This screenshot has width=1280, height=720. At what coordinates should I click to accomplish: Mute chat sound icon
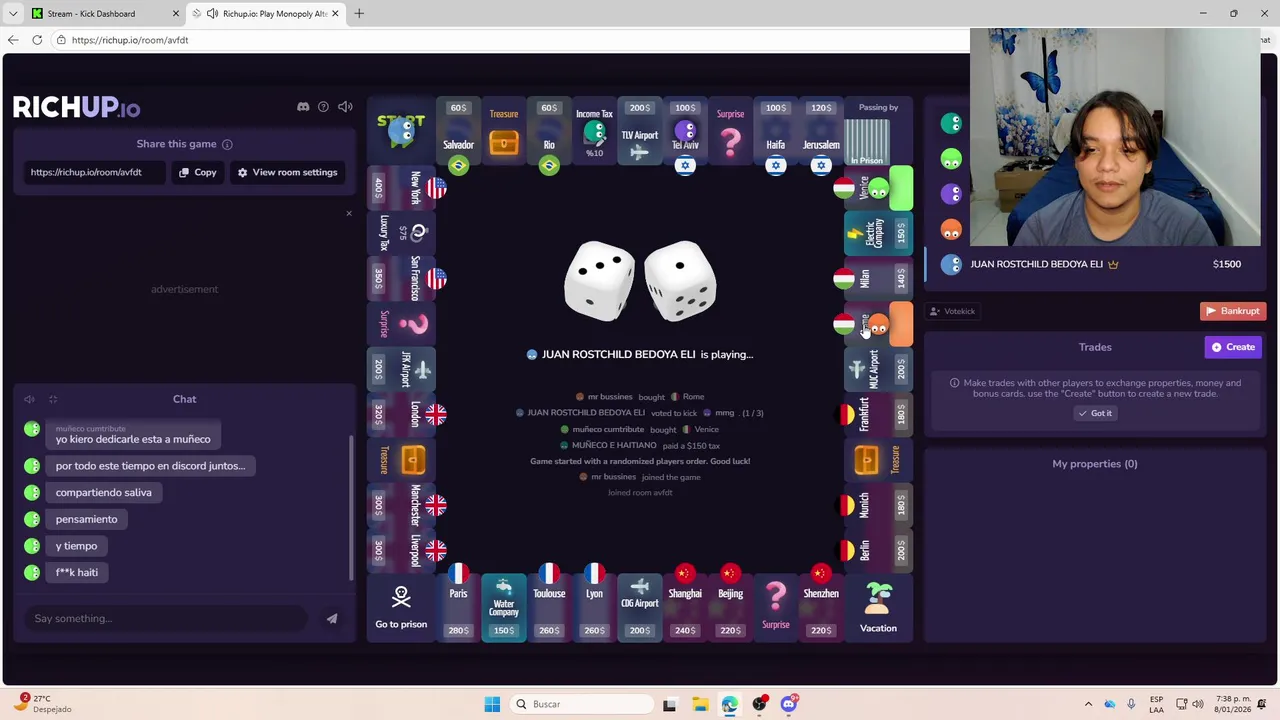(x=29, y=399)
